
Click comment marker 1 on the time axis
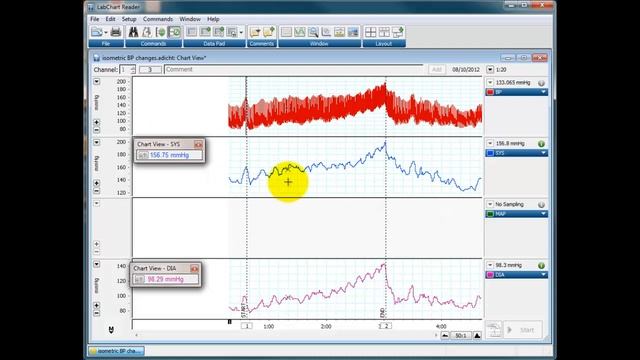(247, 326)
